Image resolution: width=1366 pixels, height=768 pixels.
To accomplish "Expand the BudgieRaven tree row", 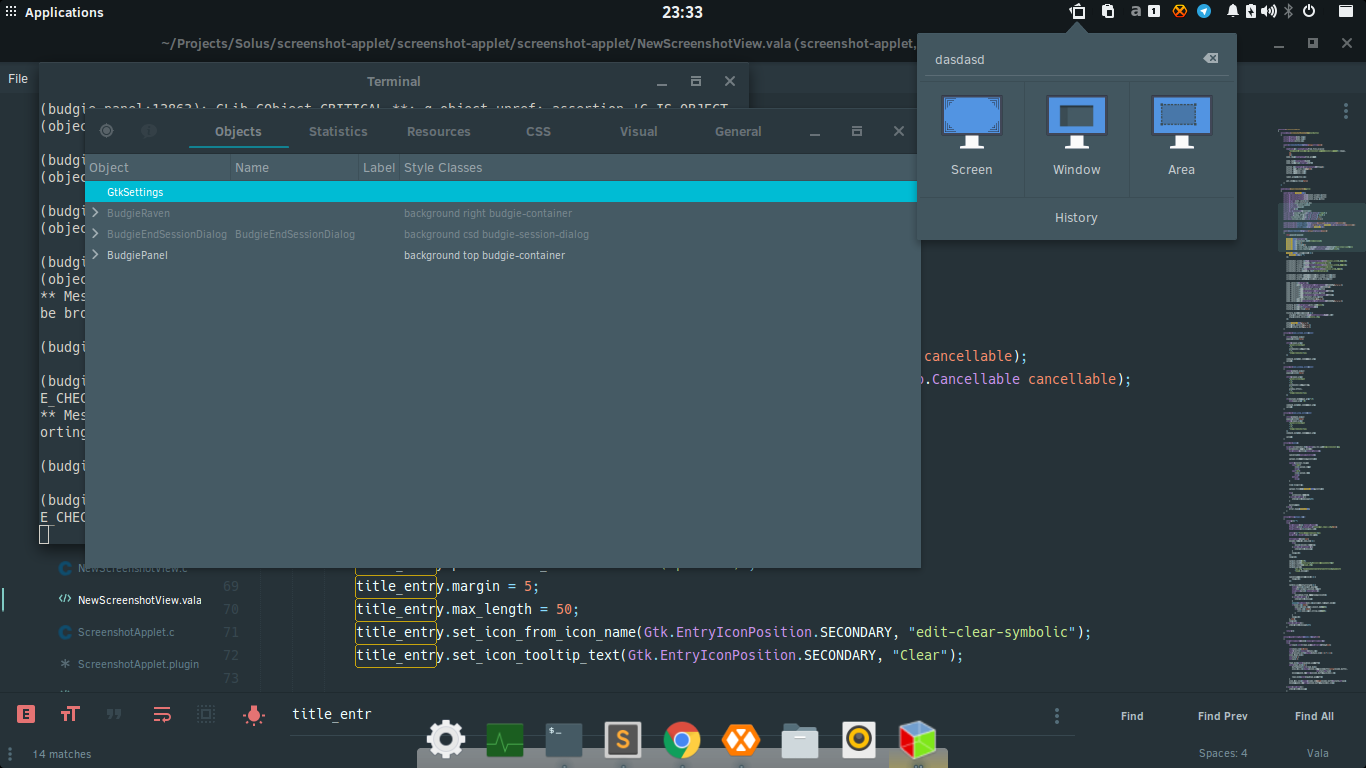I will (x=95, y=213).
